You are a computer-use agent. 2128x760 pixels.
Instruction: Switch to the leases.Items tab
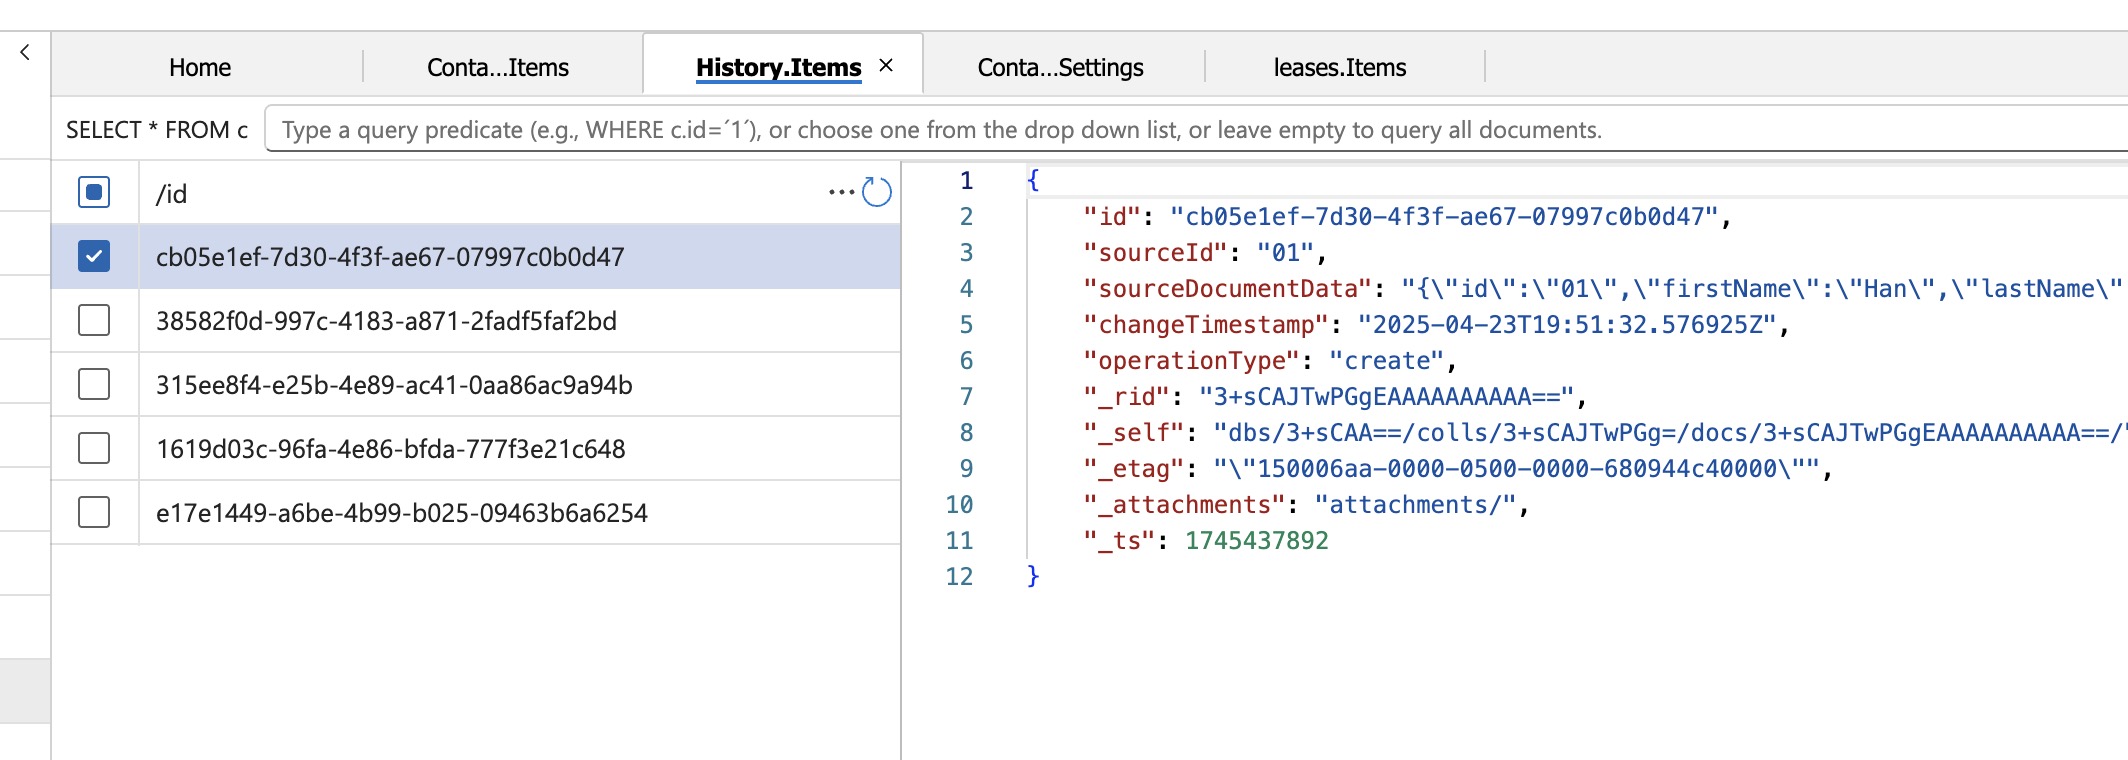[1339, 67]
